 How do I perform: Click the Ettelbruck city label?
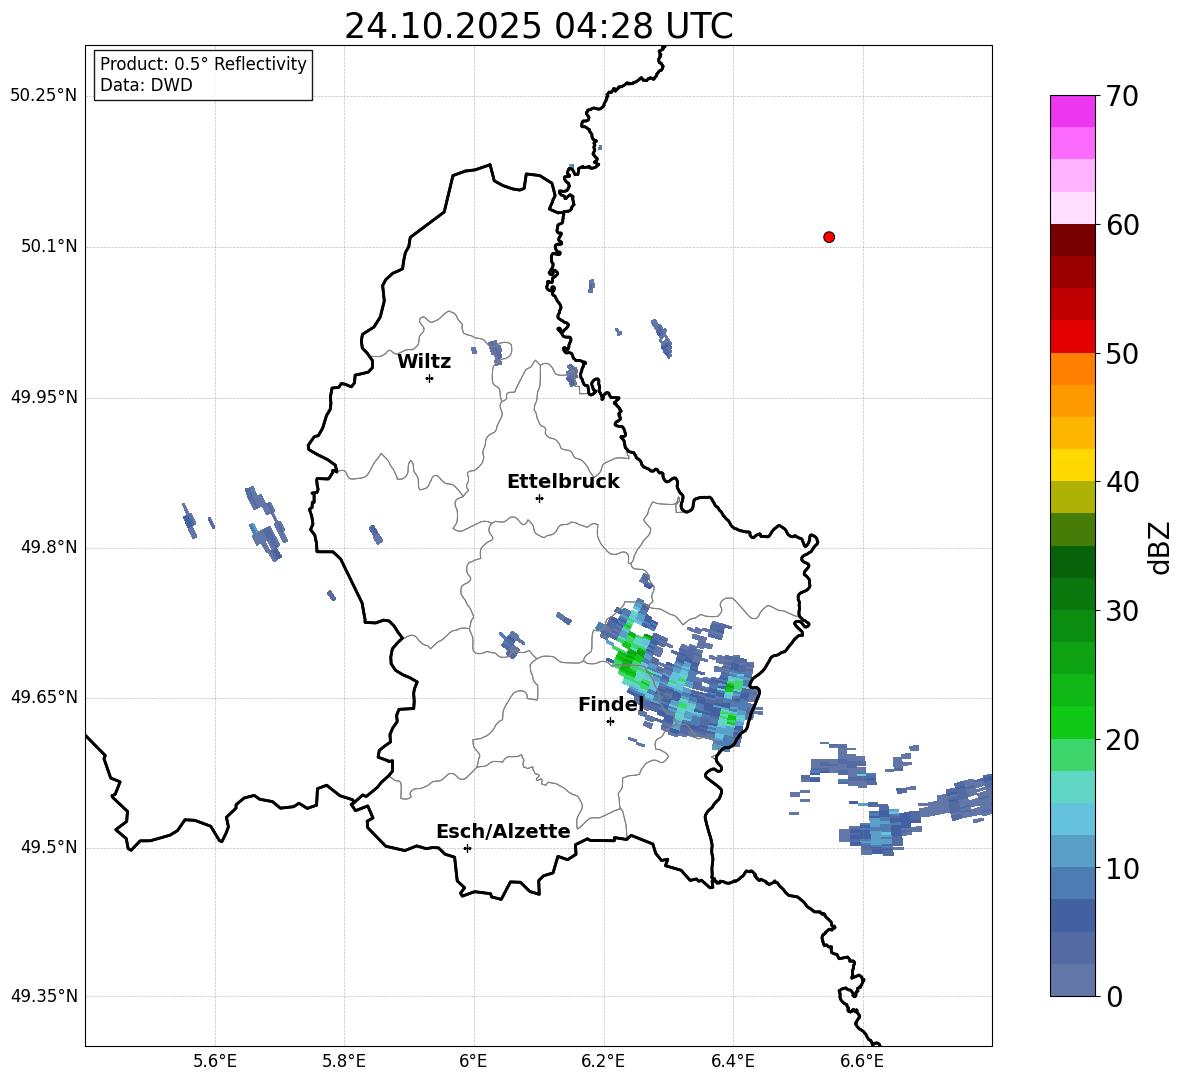pos(563,482)
